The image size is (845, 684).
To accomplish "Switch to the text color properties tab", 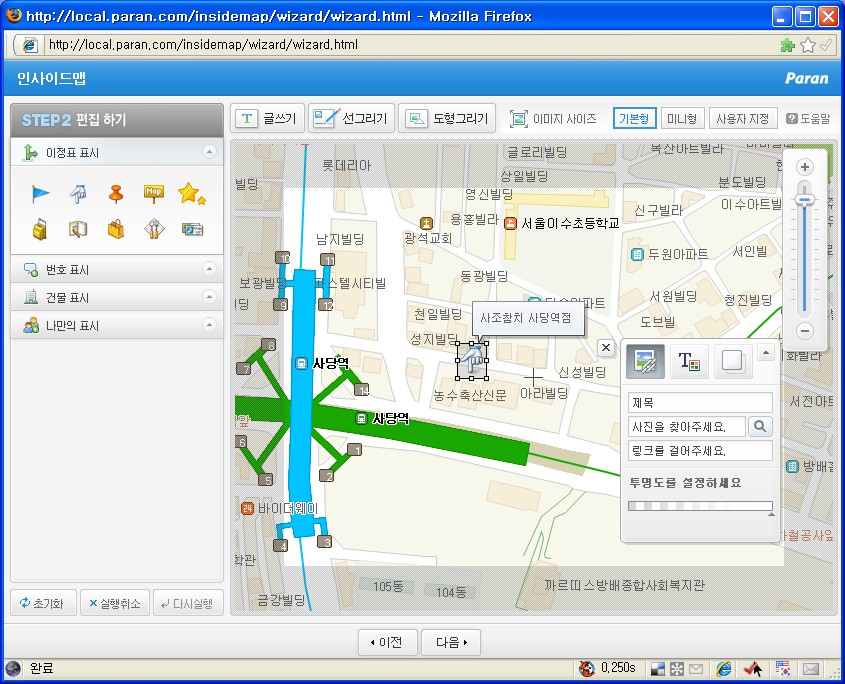I will (689, 361).
